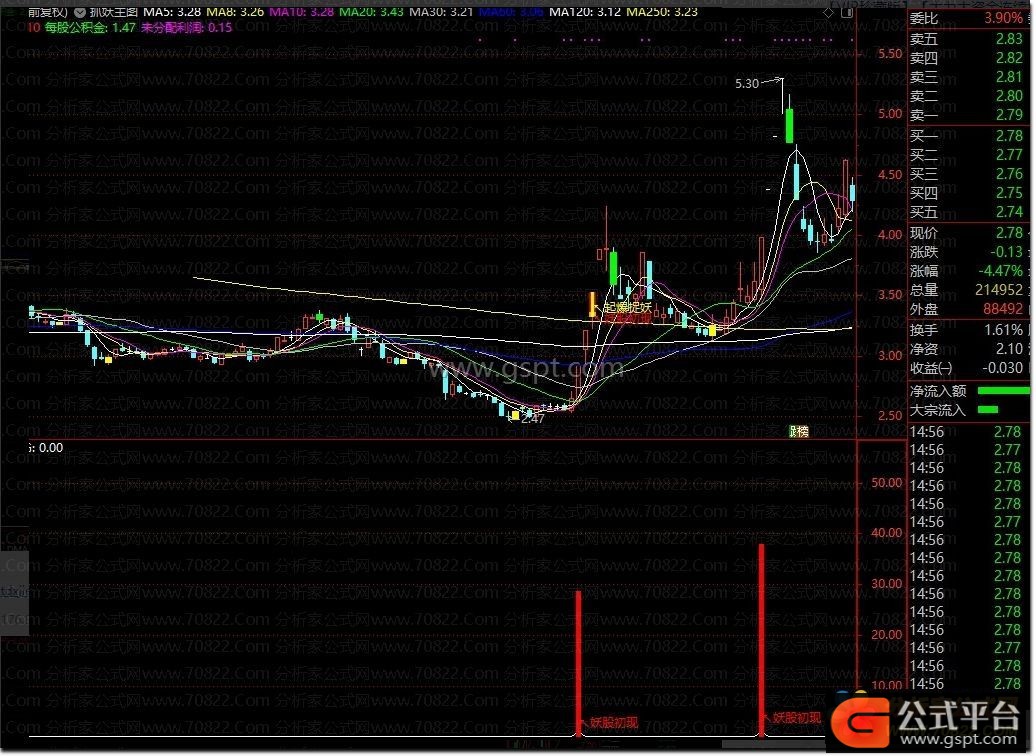The height and width of the screenshot is (756, 1036).
Task: Click the 5.30 high price annotation
Action: (747, 84)
